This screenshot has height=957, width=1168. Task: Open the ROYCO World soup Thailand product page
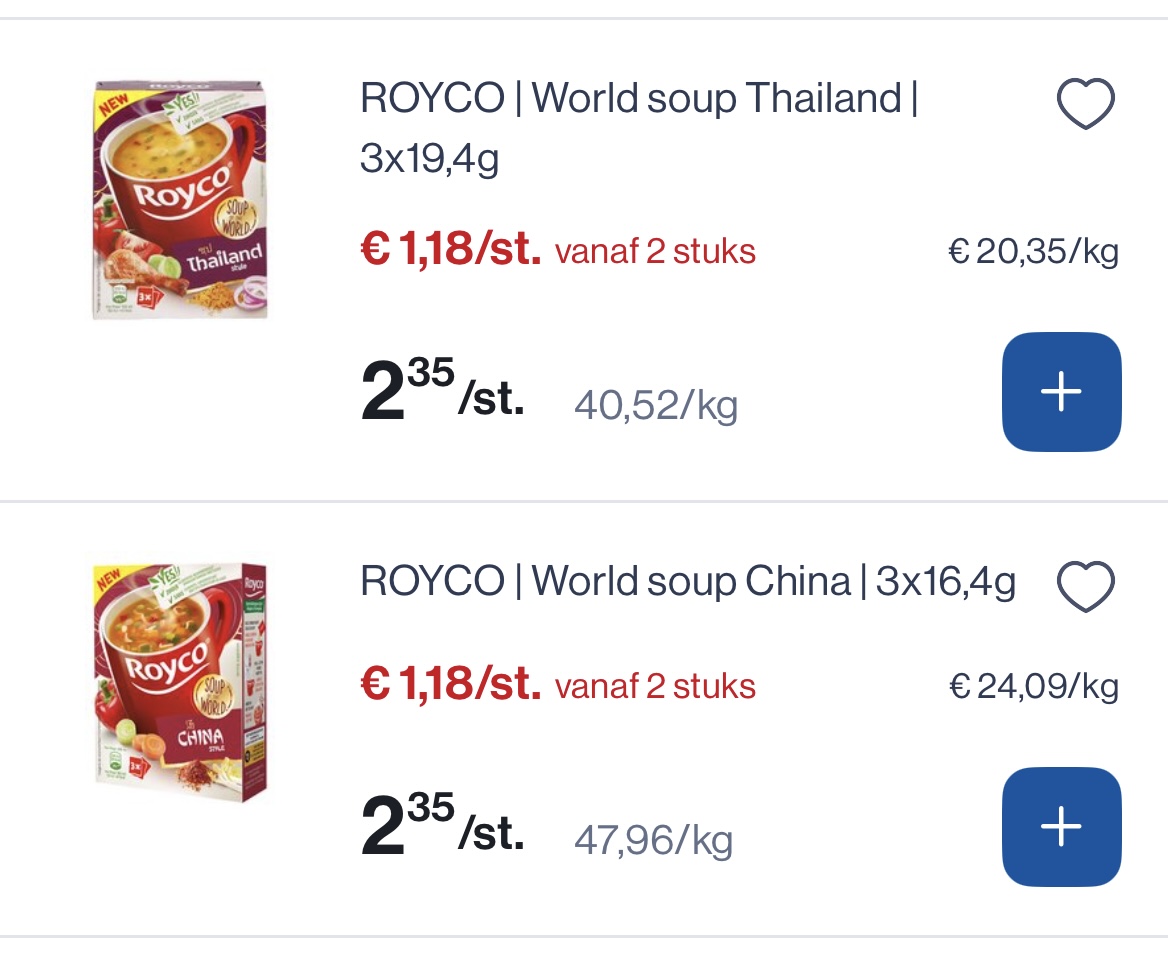point(638,125)
